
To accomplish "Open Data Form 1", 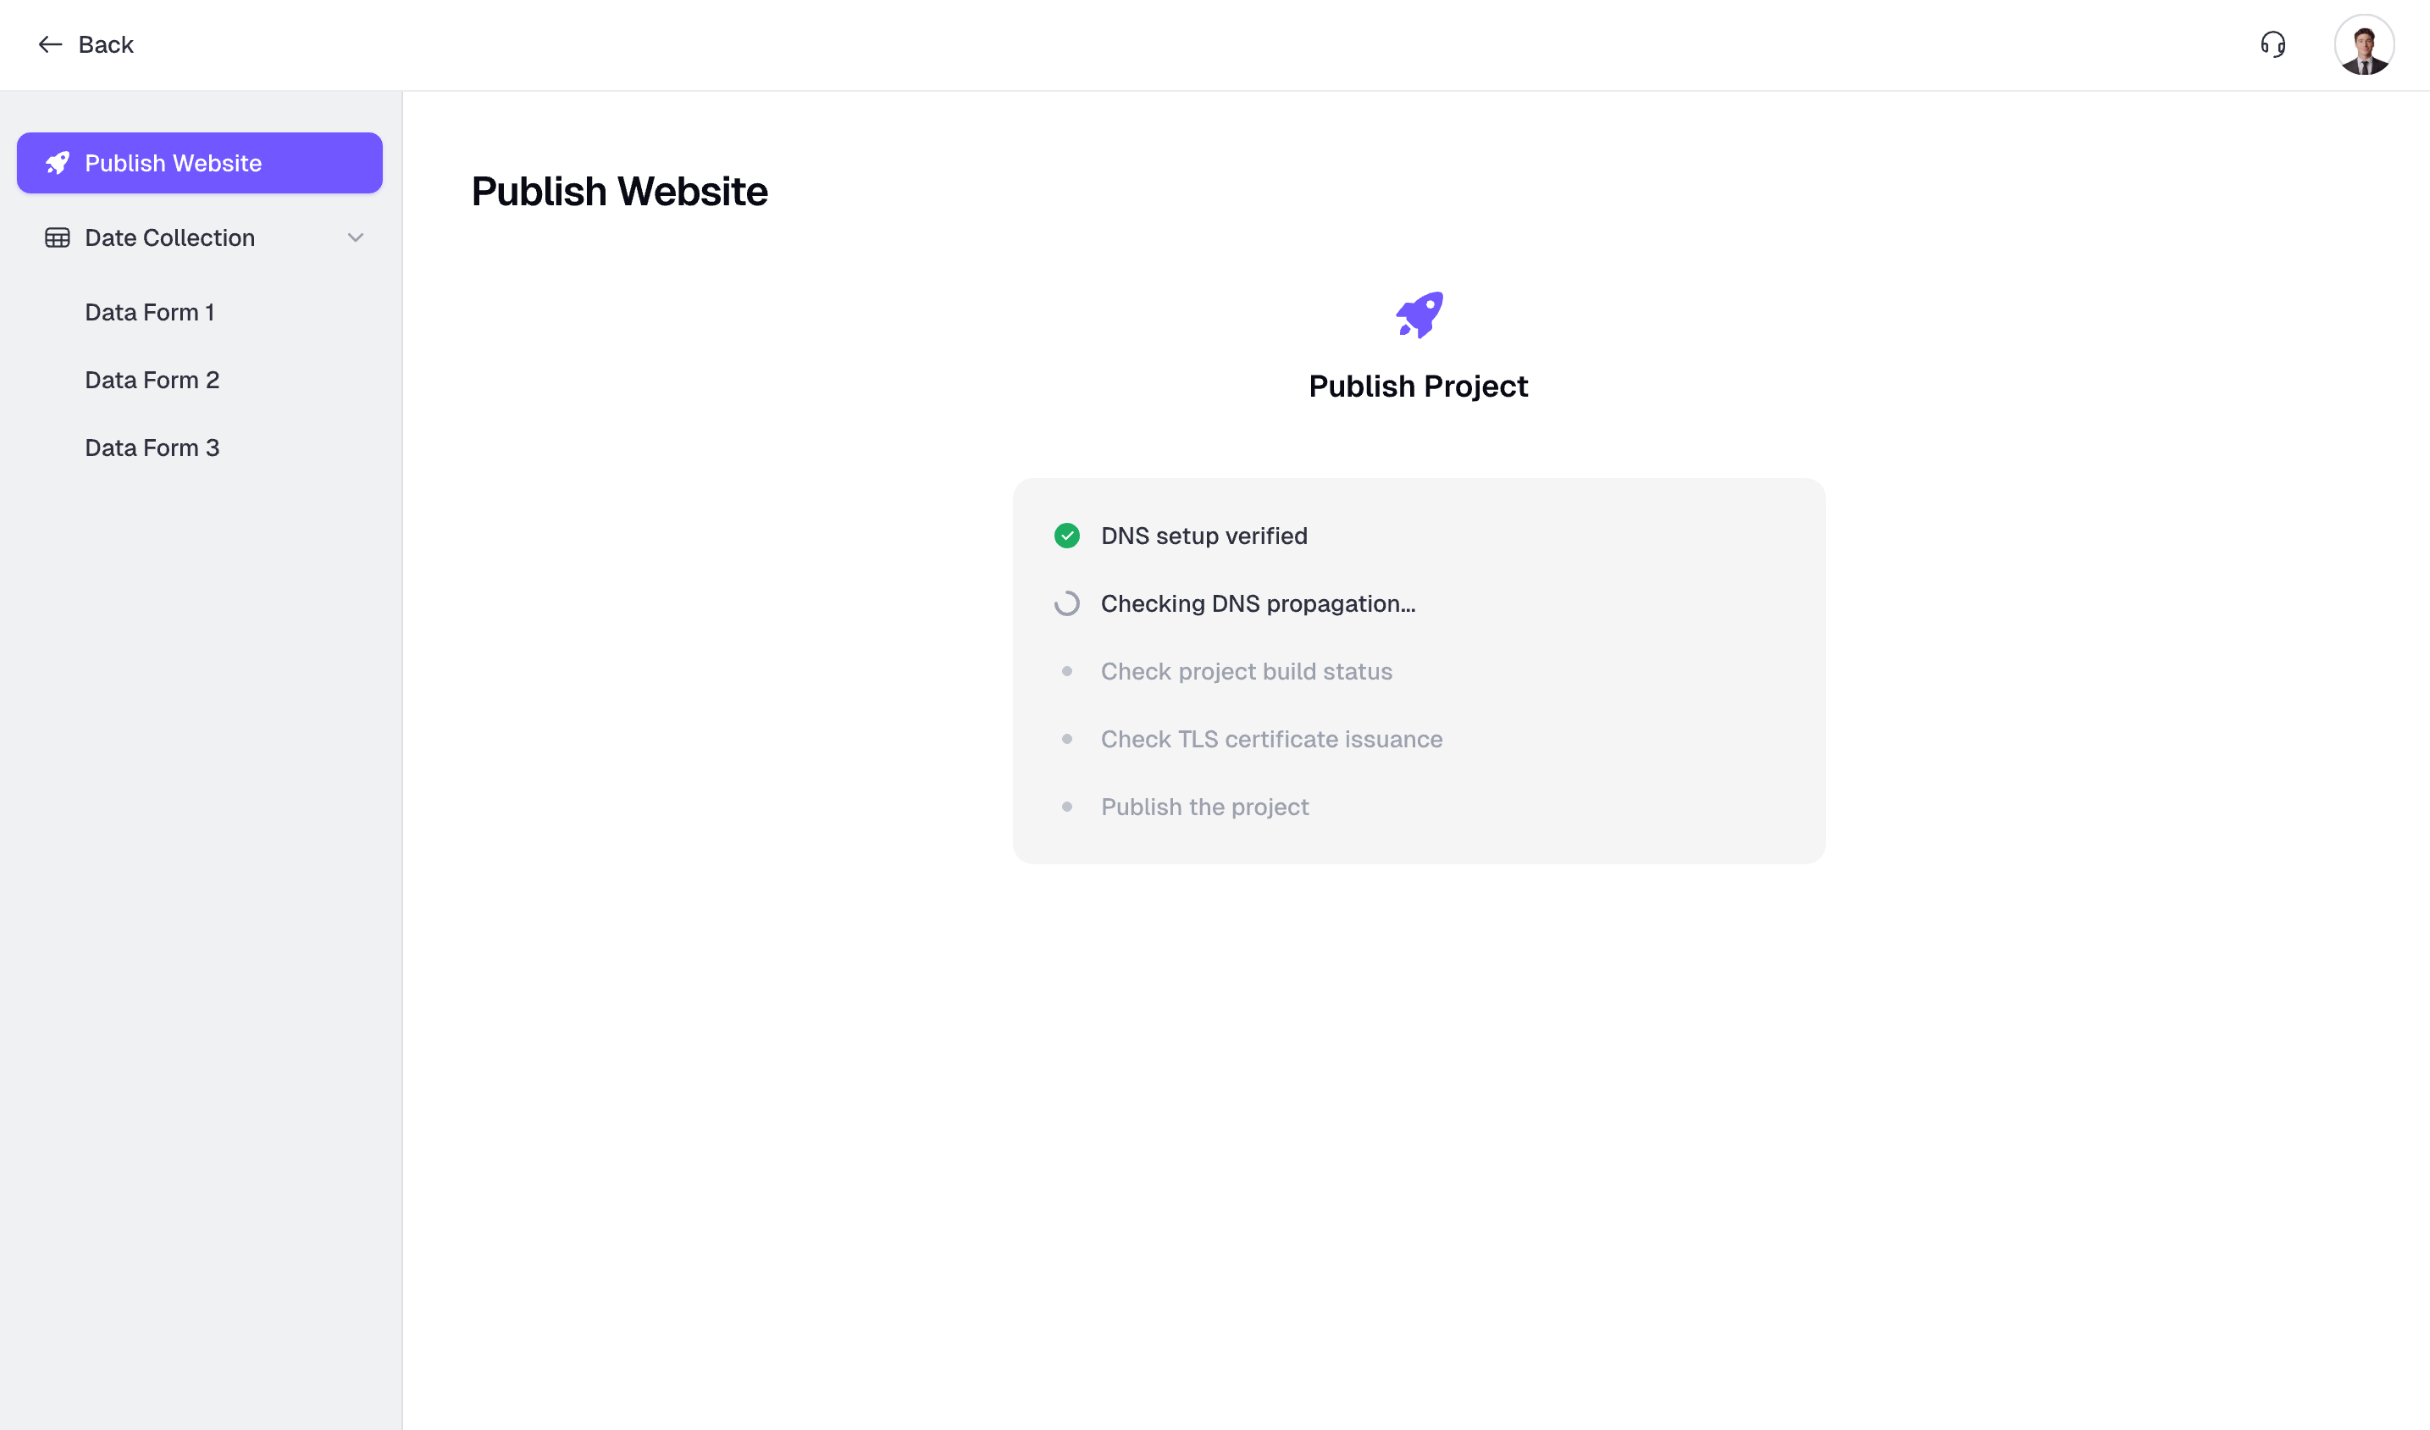I will (150, 312).
